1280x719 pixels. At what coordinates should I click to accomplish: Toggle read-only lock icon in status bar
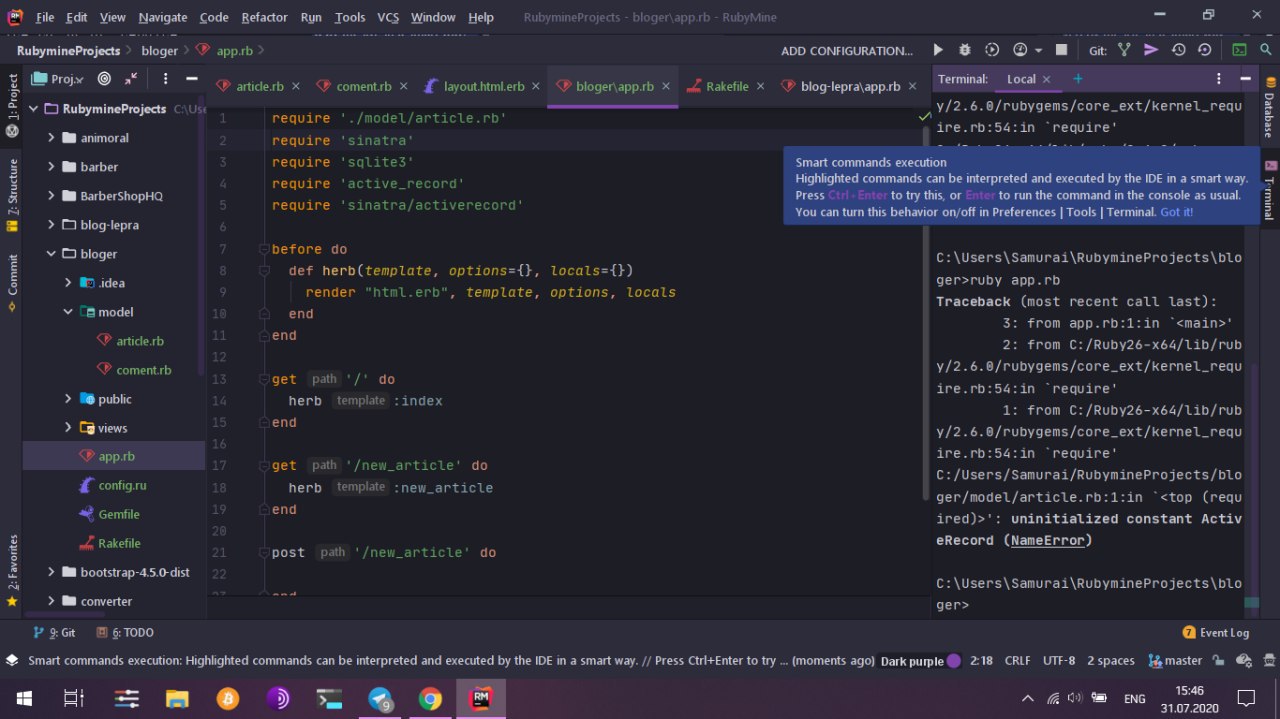1218,661
